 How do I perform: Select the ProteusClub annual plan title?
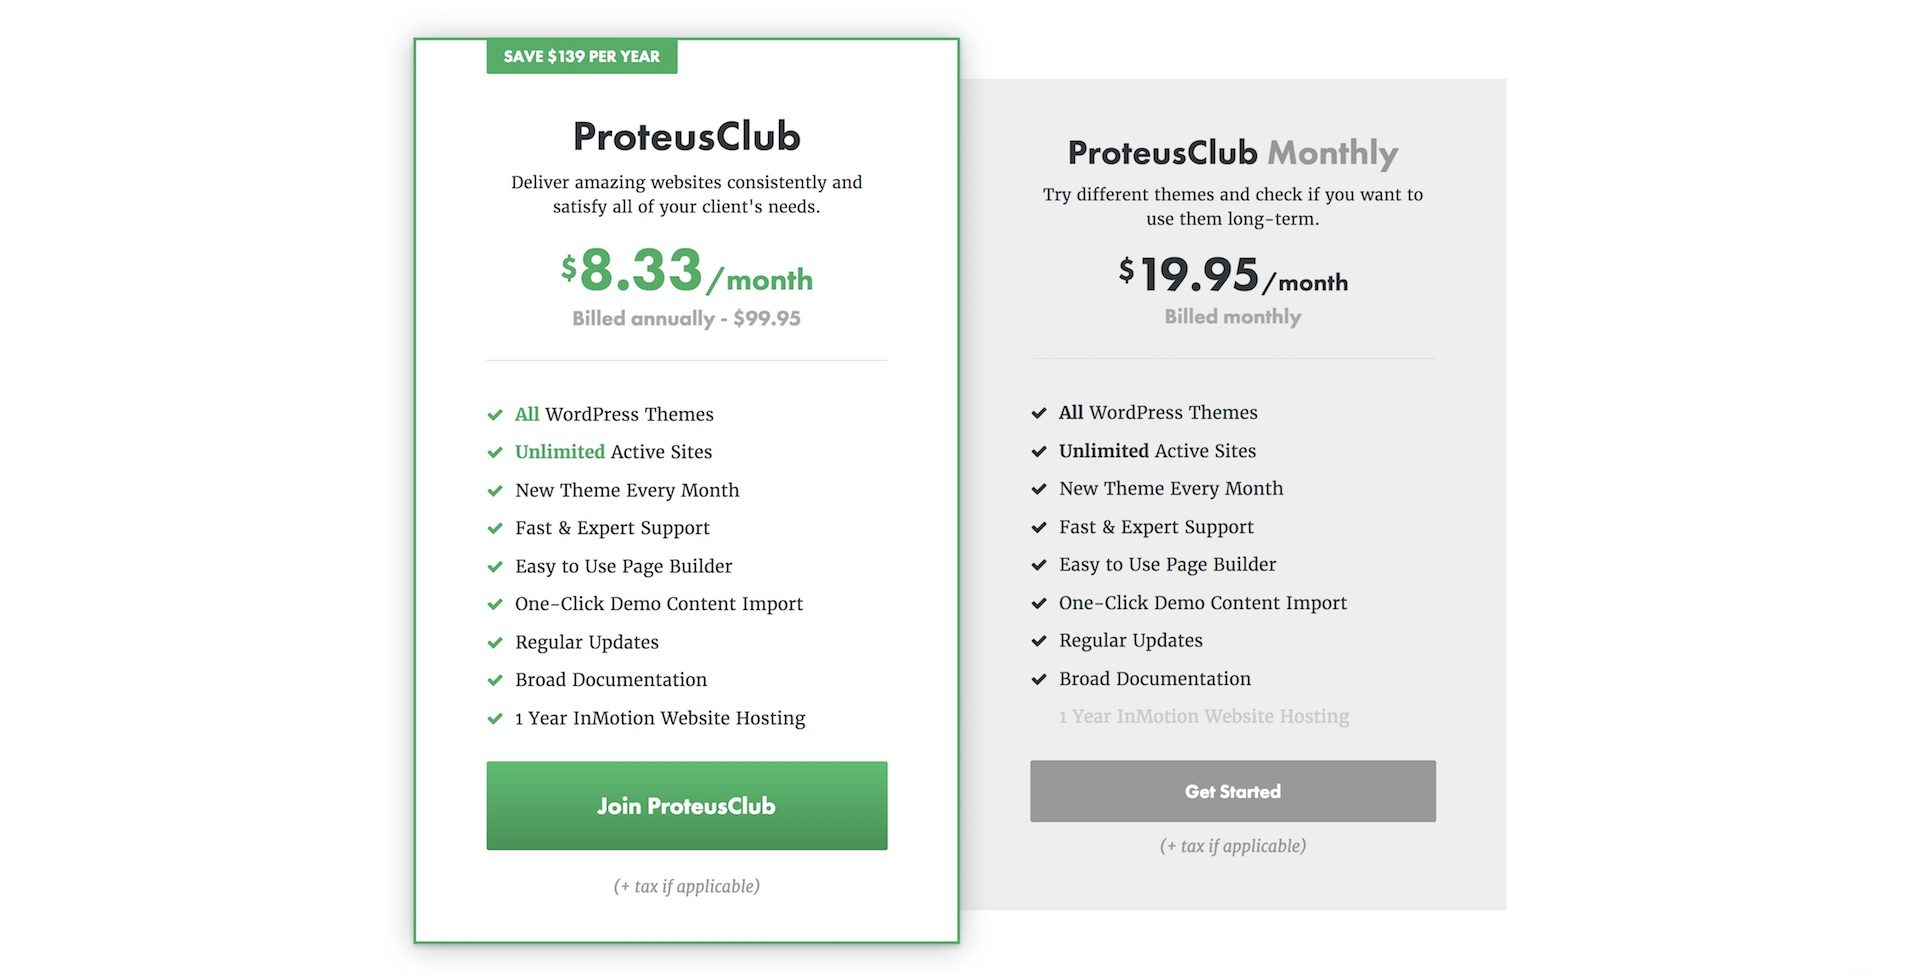(x=687, y=137)
